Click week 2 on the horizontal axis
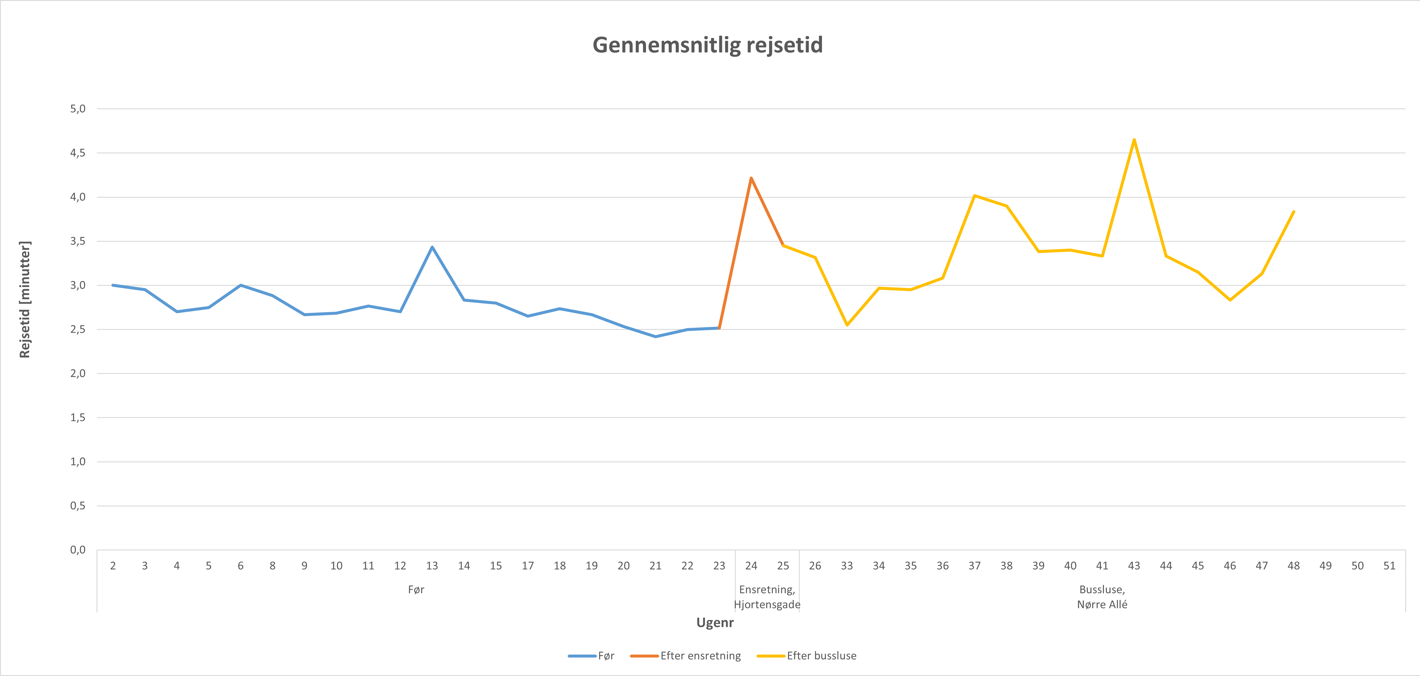This screenshot has height=676, width=1420. (113, 566)
